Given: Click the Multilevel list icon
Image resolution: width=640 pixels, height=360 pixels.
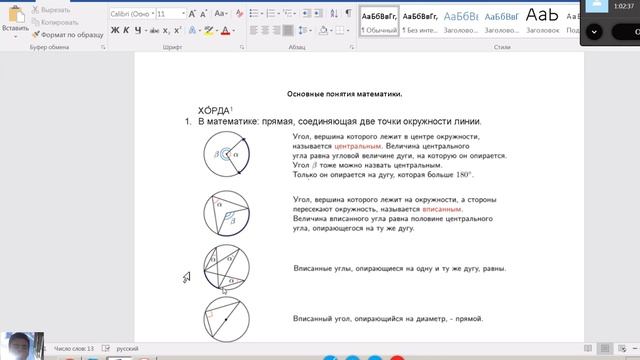Looking at the screenshot, I should pos(288,13).
